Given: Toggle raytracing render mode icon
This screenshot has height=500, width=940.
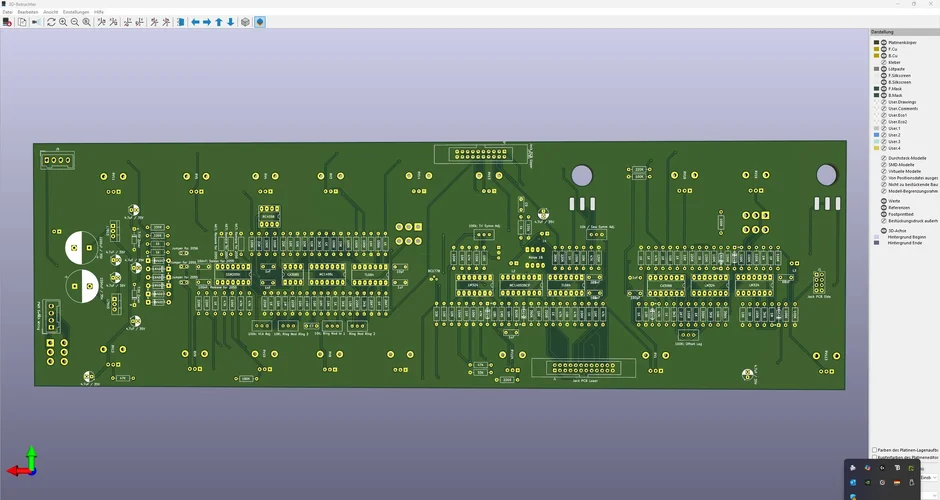Looking at the screenshot, I should click(x=36, y=22).
